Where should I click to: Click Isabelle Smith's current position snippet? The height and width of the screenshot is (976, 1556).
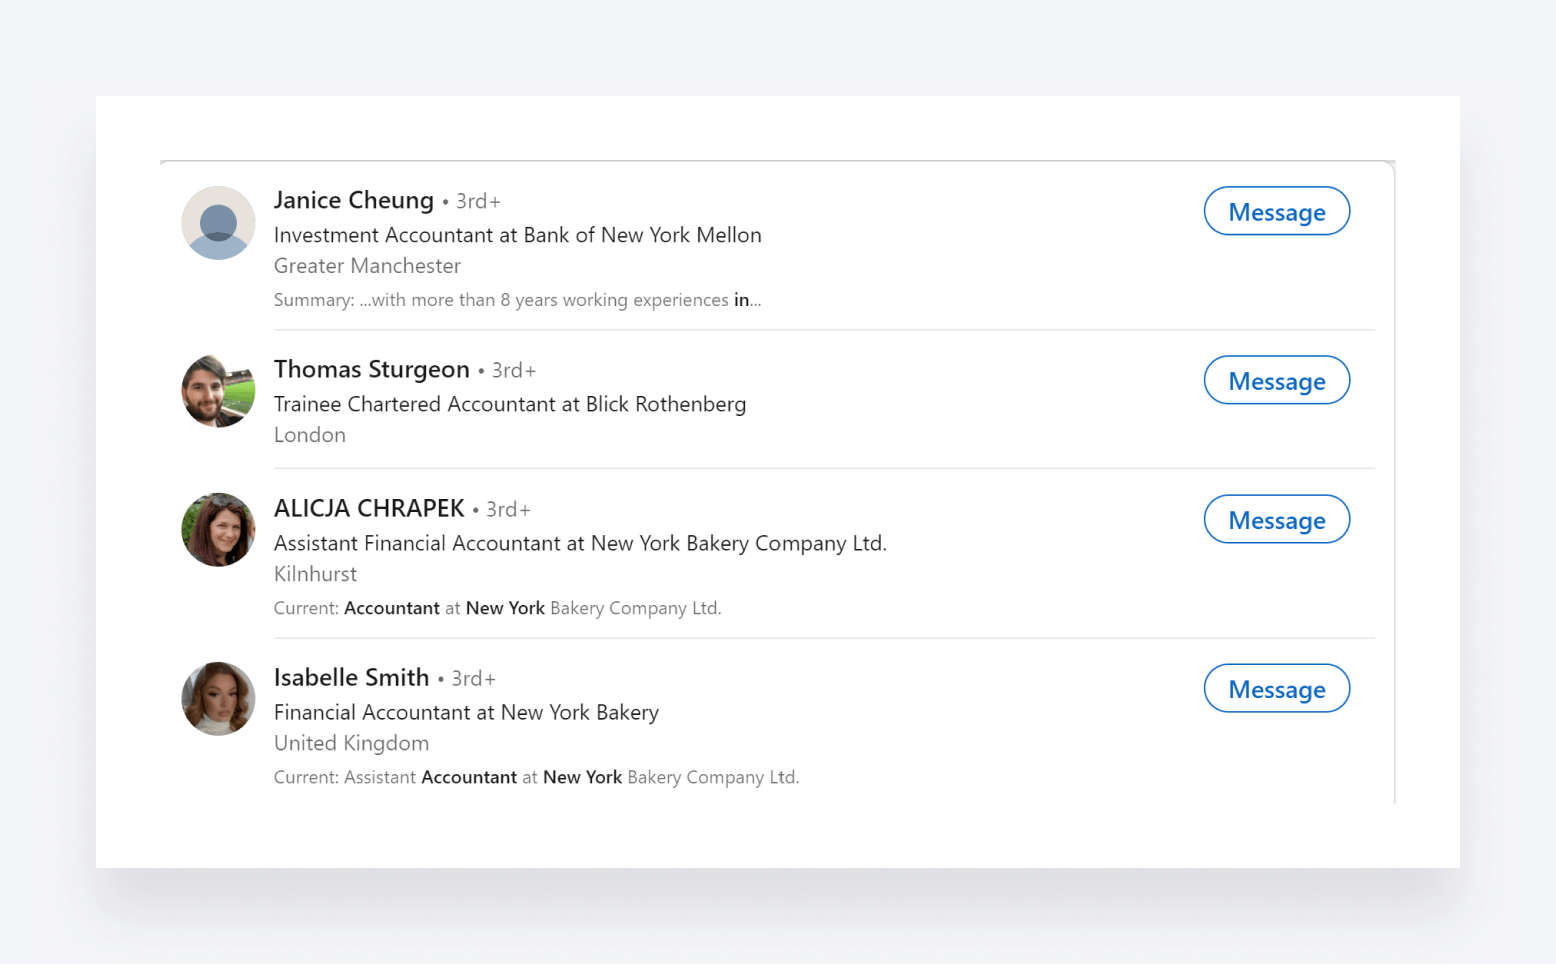click(536, 777)
